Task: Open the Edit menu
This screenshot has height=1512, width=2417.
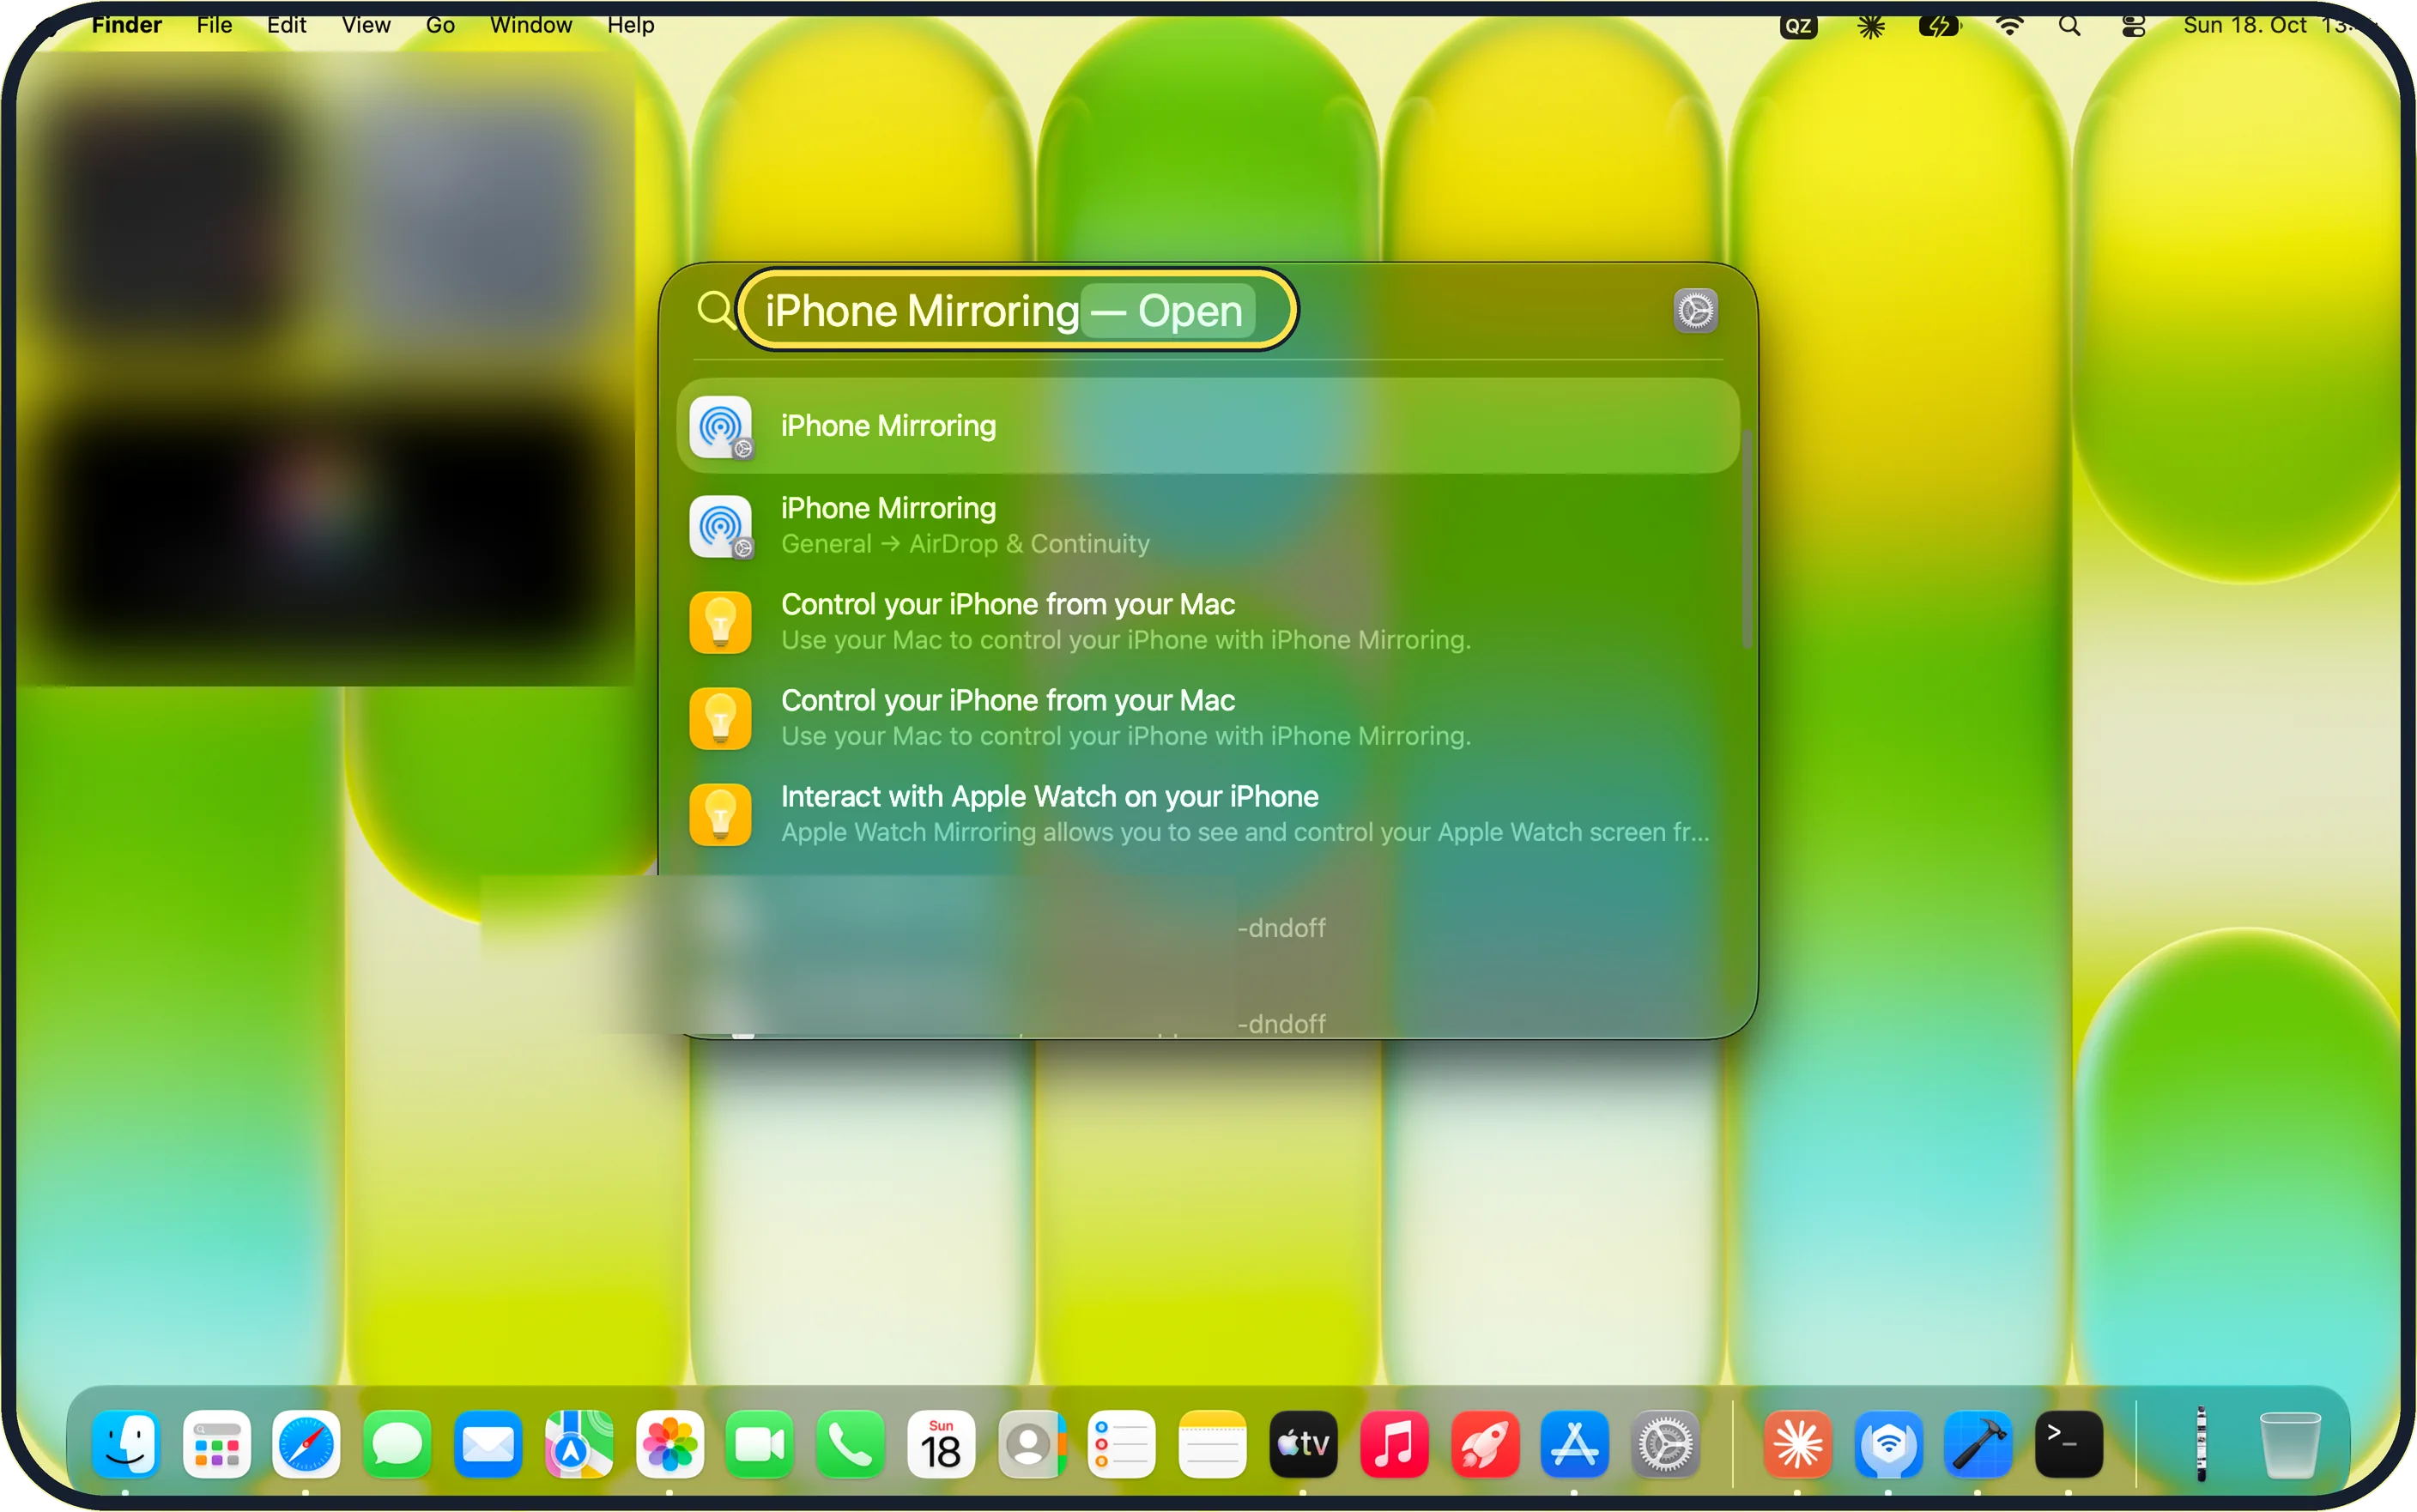Action: [x=286, y=25]
